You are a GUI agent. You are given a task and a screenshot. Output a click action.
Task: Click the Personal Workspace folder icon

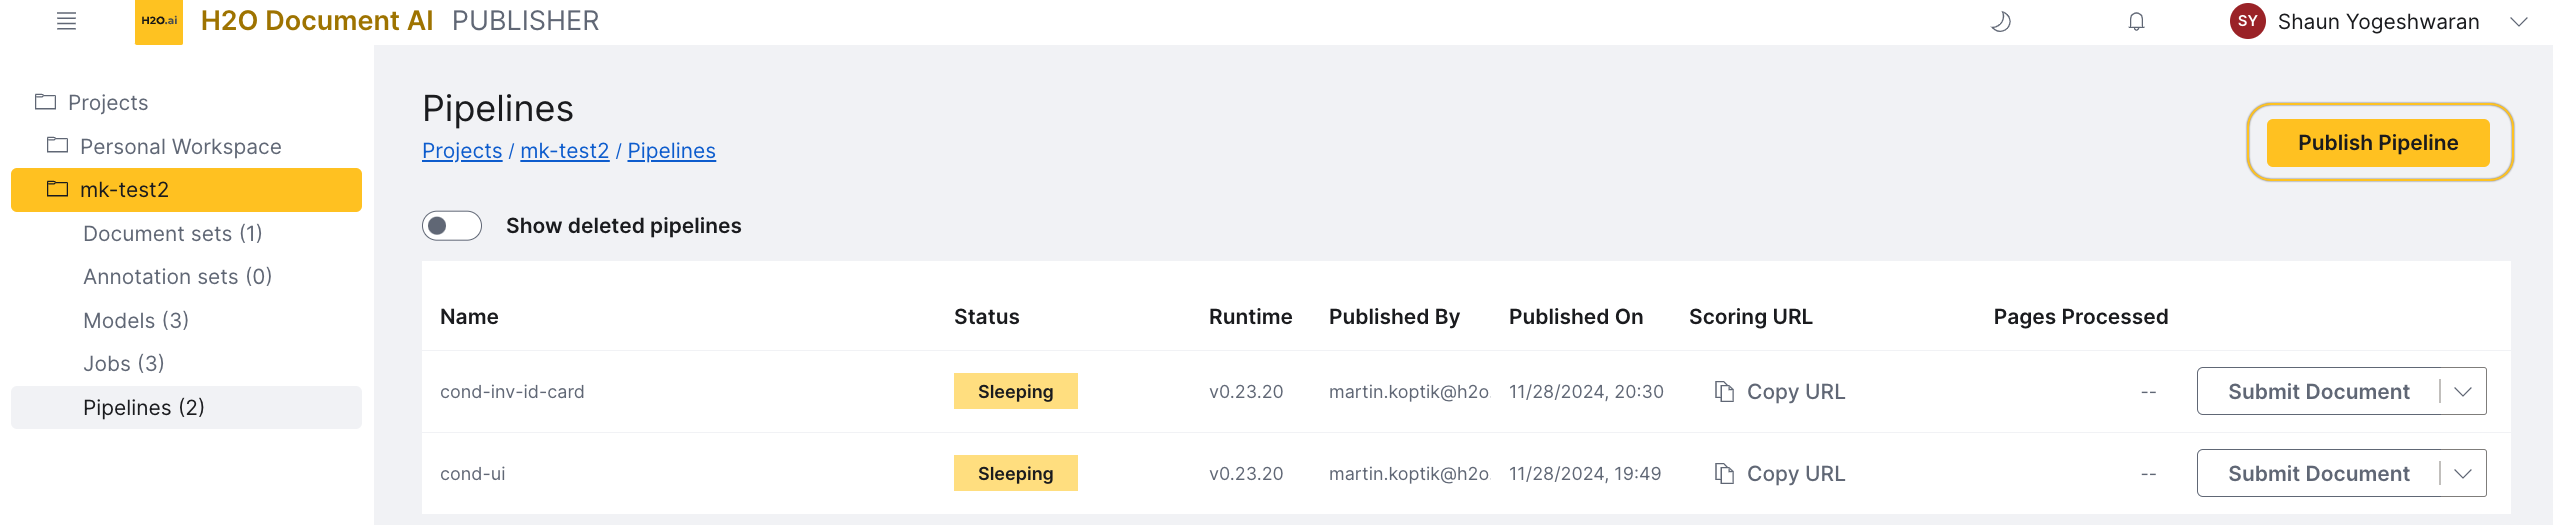pyautogui.click(x=57, y=146)
